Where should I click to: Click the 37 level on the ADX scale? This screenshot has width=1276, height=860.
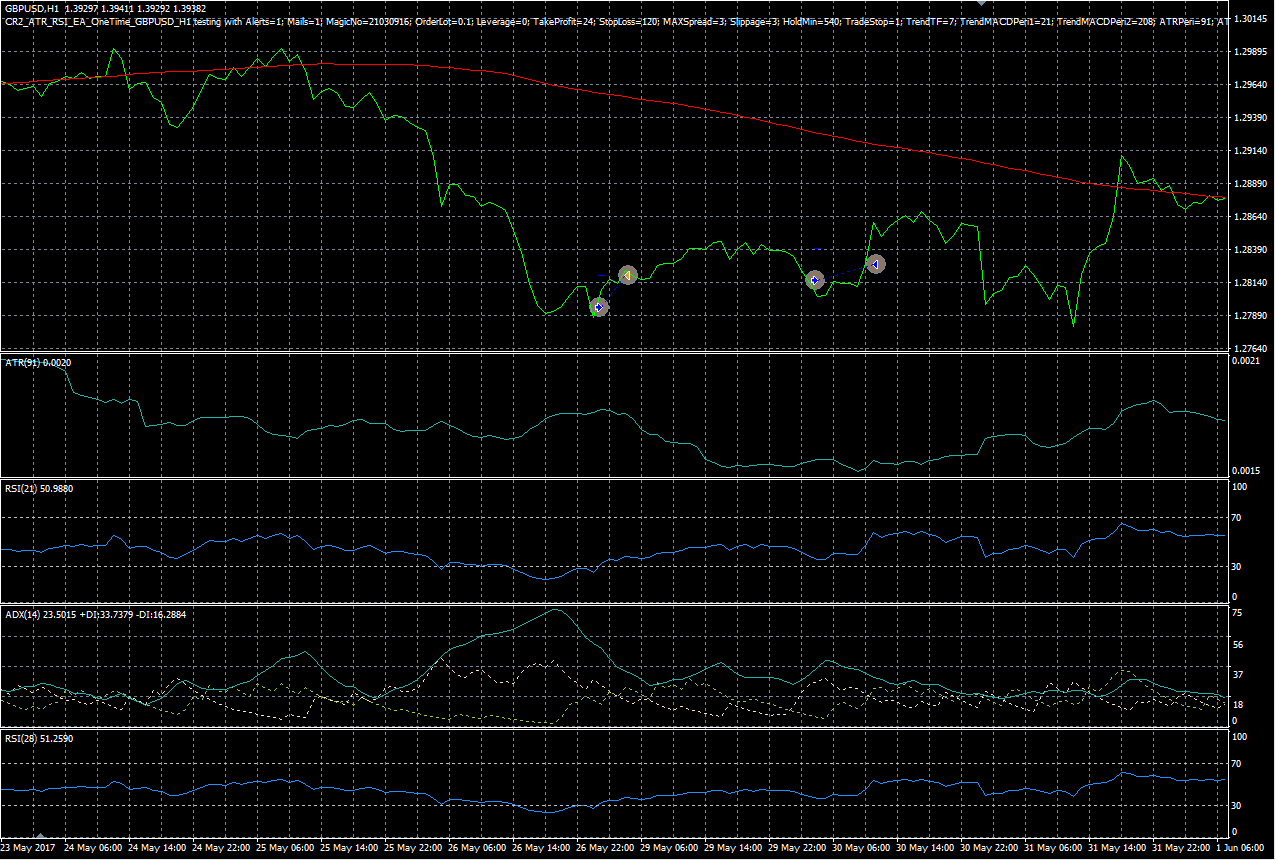coord(1240,675)
